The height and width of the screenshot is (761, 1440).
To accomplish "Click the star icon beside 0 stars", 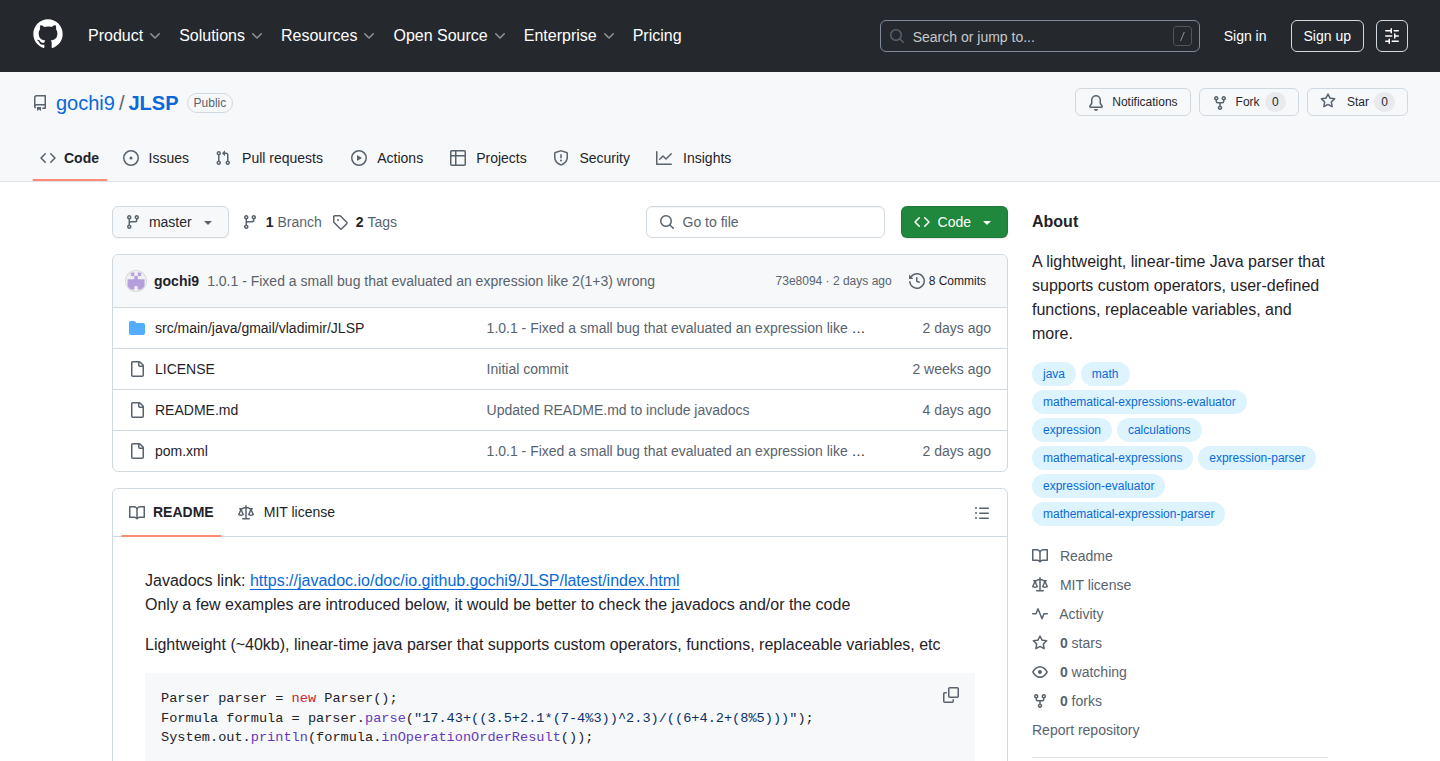I will (1040, 643).
